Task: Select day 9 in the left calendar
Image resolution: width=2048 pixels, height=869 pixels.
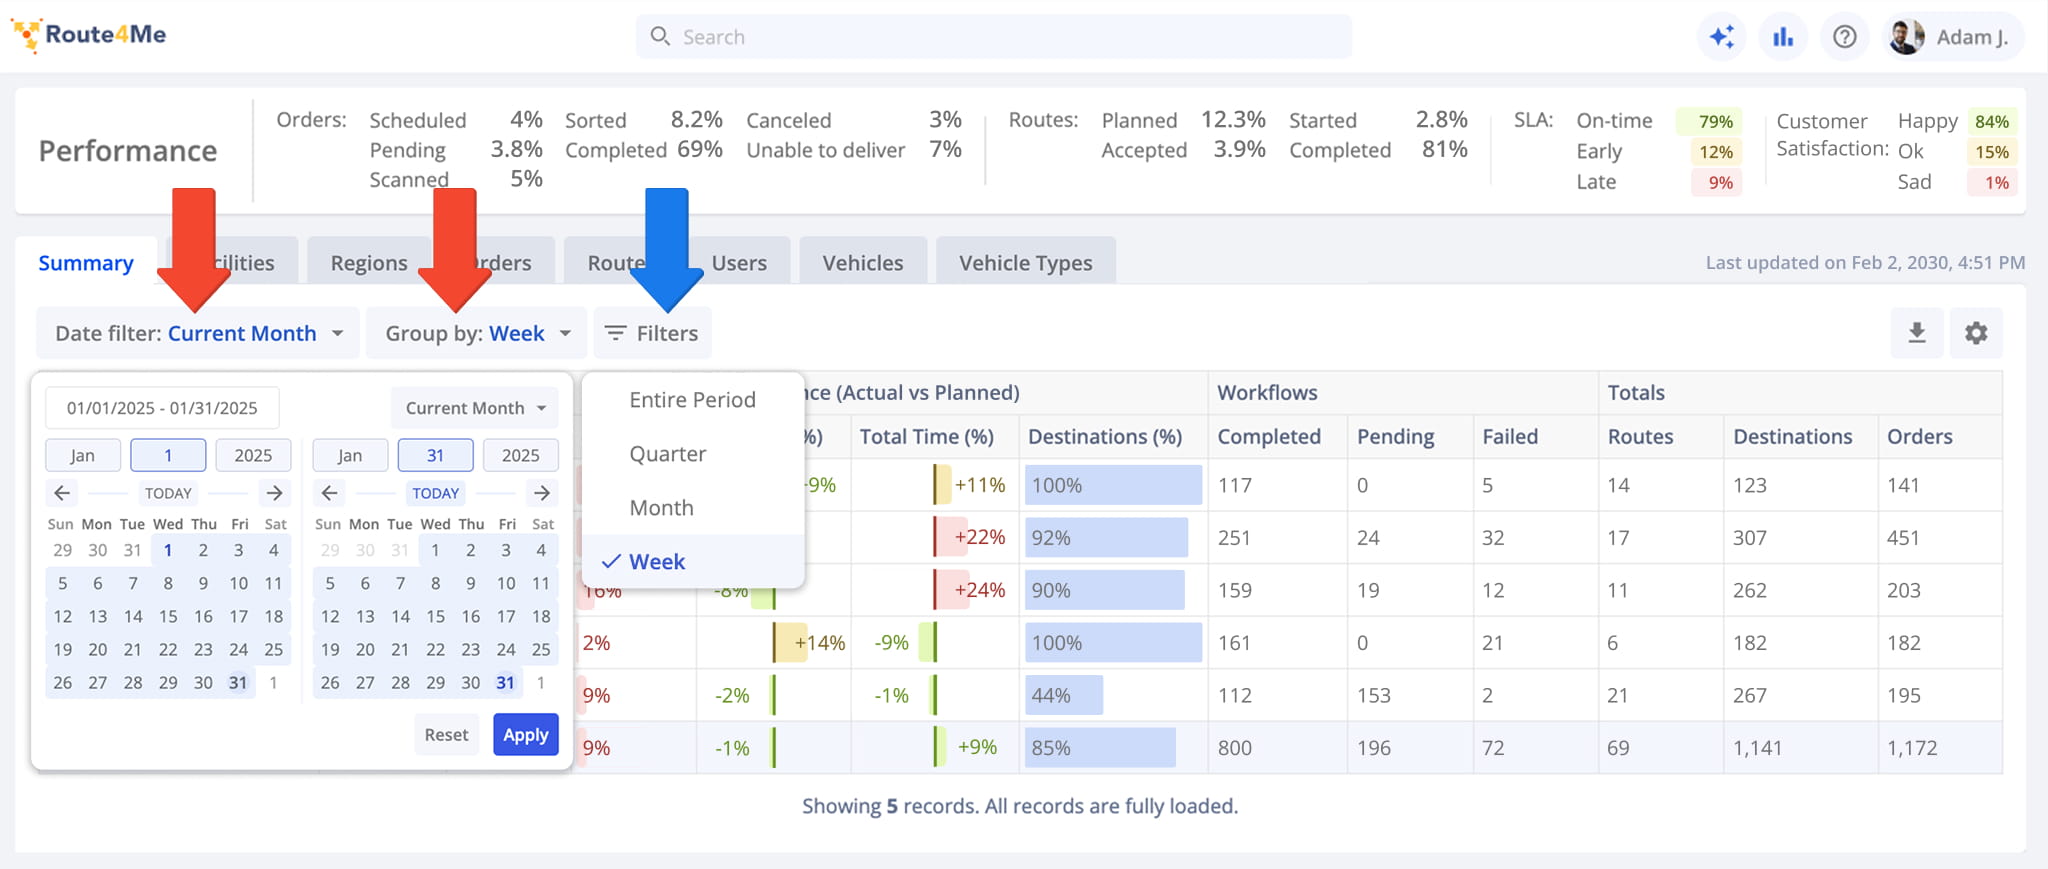Action: click(203, 583)
